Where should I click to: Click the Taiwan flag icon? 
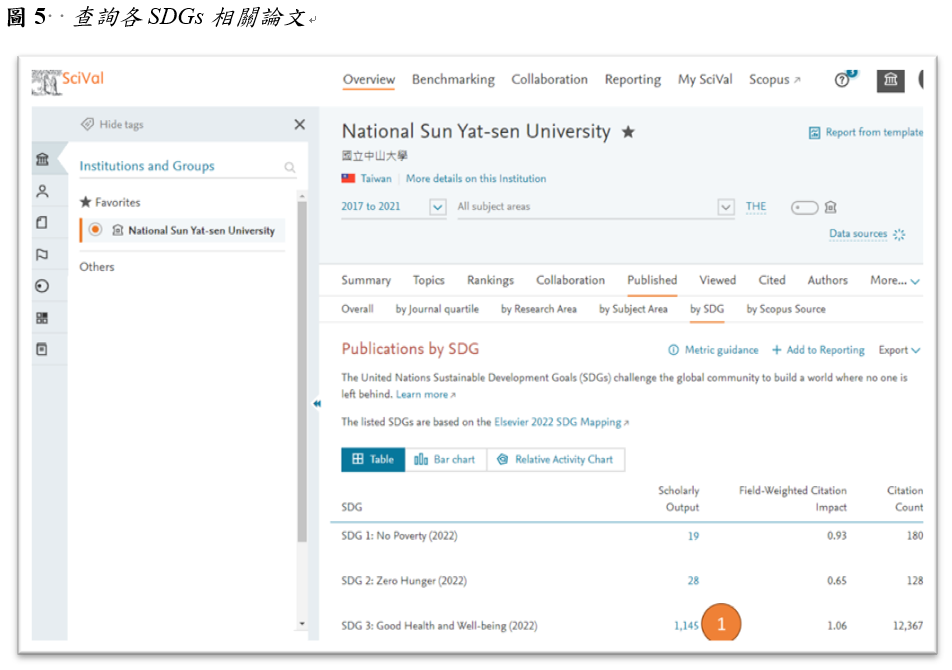348,178
